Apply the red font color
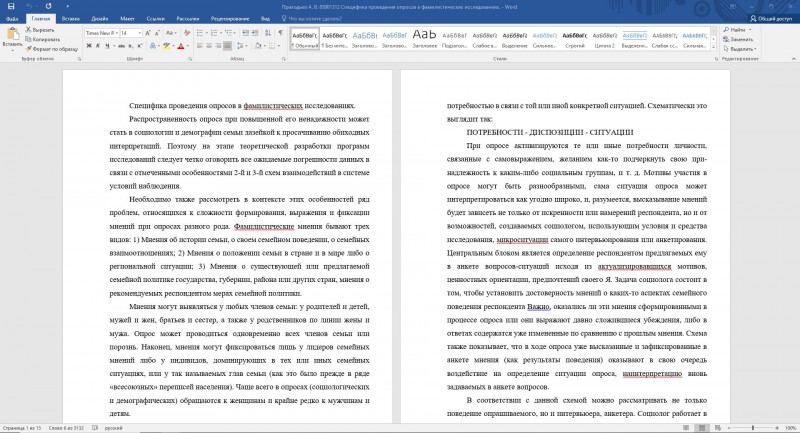 [x=181, y=46]
